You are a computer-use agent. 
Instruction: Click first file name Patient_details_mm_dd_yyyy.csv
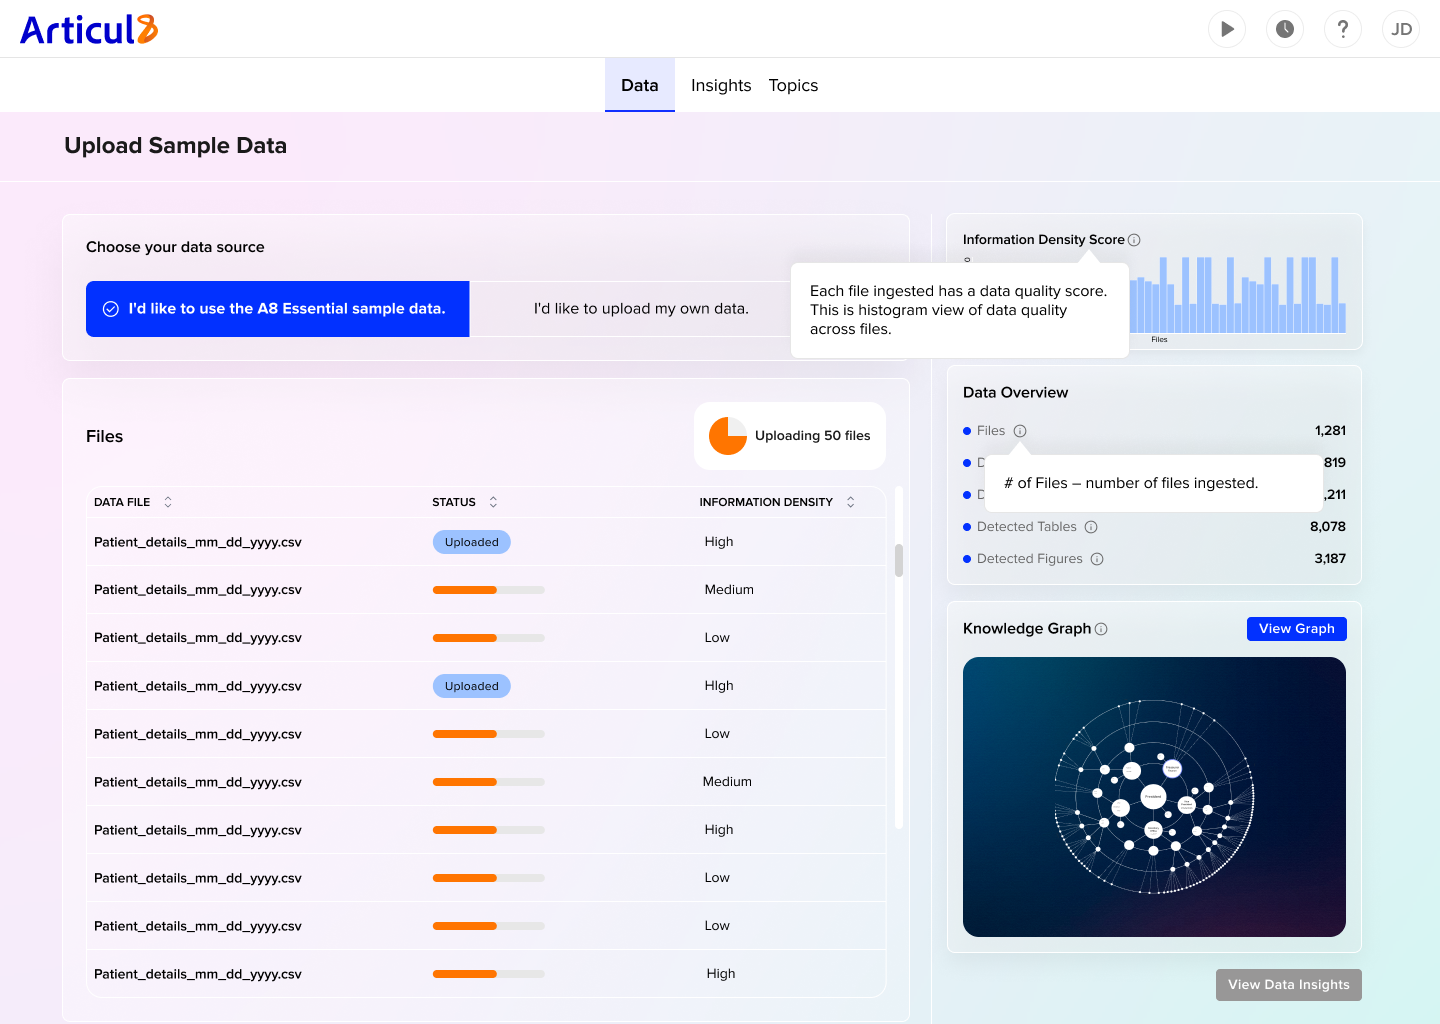coord(198,542)
